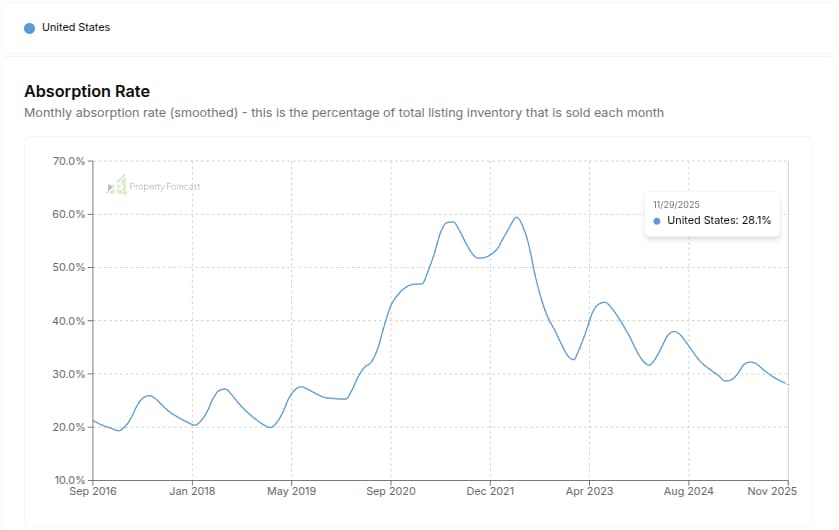Pick the May 2019 x-axis label

(291, 492)
